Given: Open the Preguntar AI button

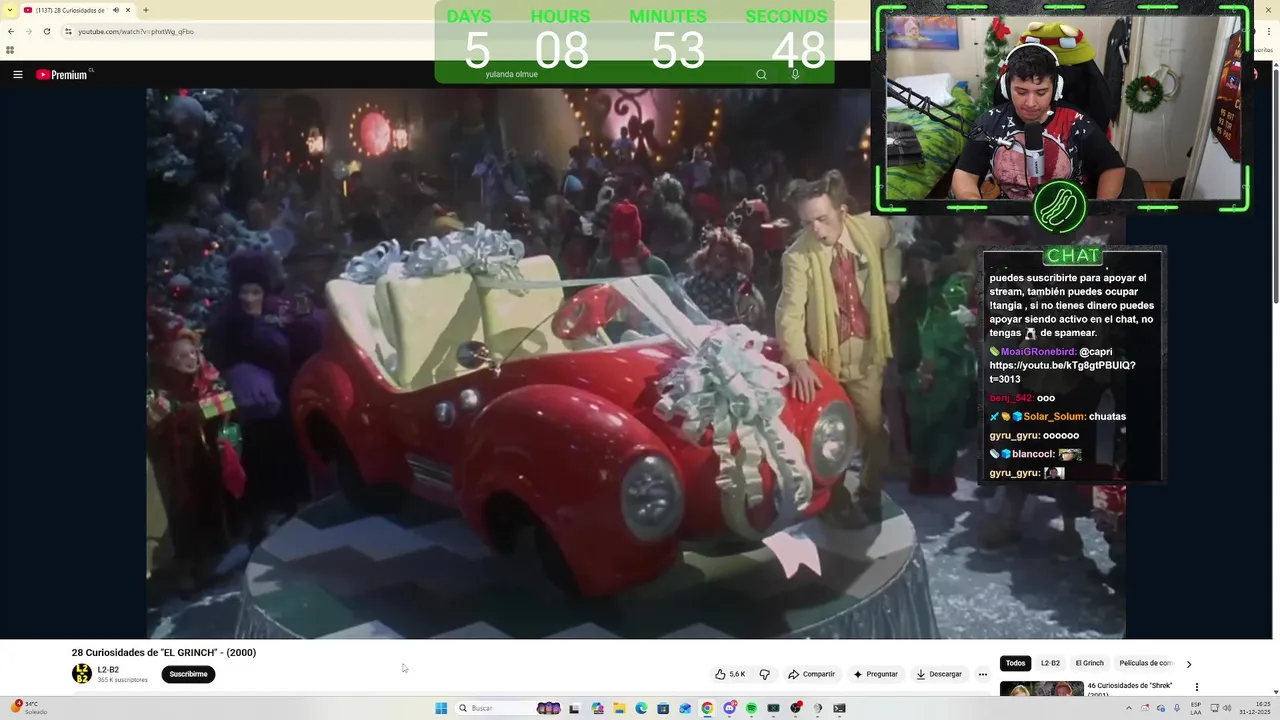Looking at the screenshot, I should pyautogui.click(x=875, y=674).
